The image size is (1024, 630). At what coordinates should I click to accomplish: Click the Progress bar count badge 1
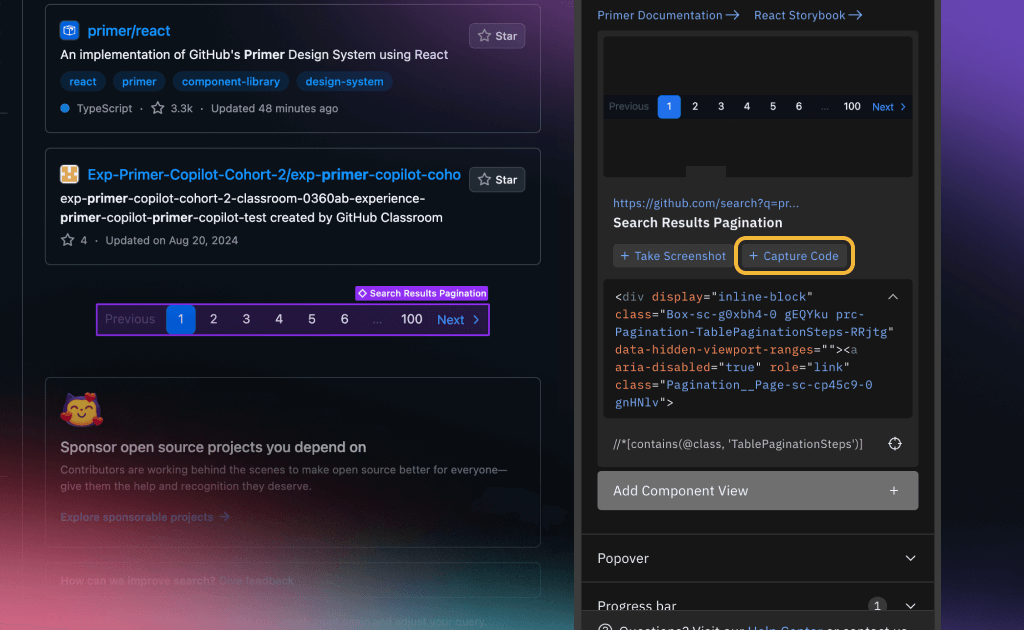tap(877, 606)
